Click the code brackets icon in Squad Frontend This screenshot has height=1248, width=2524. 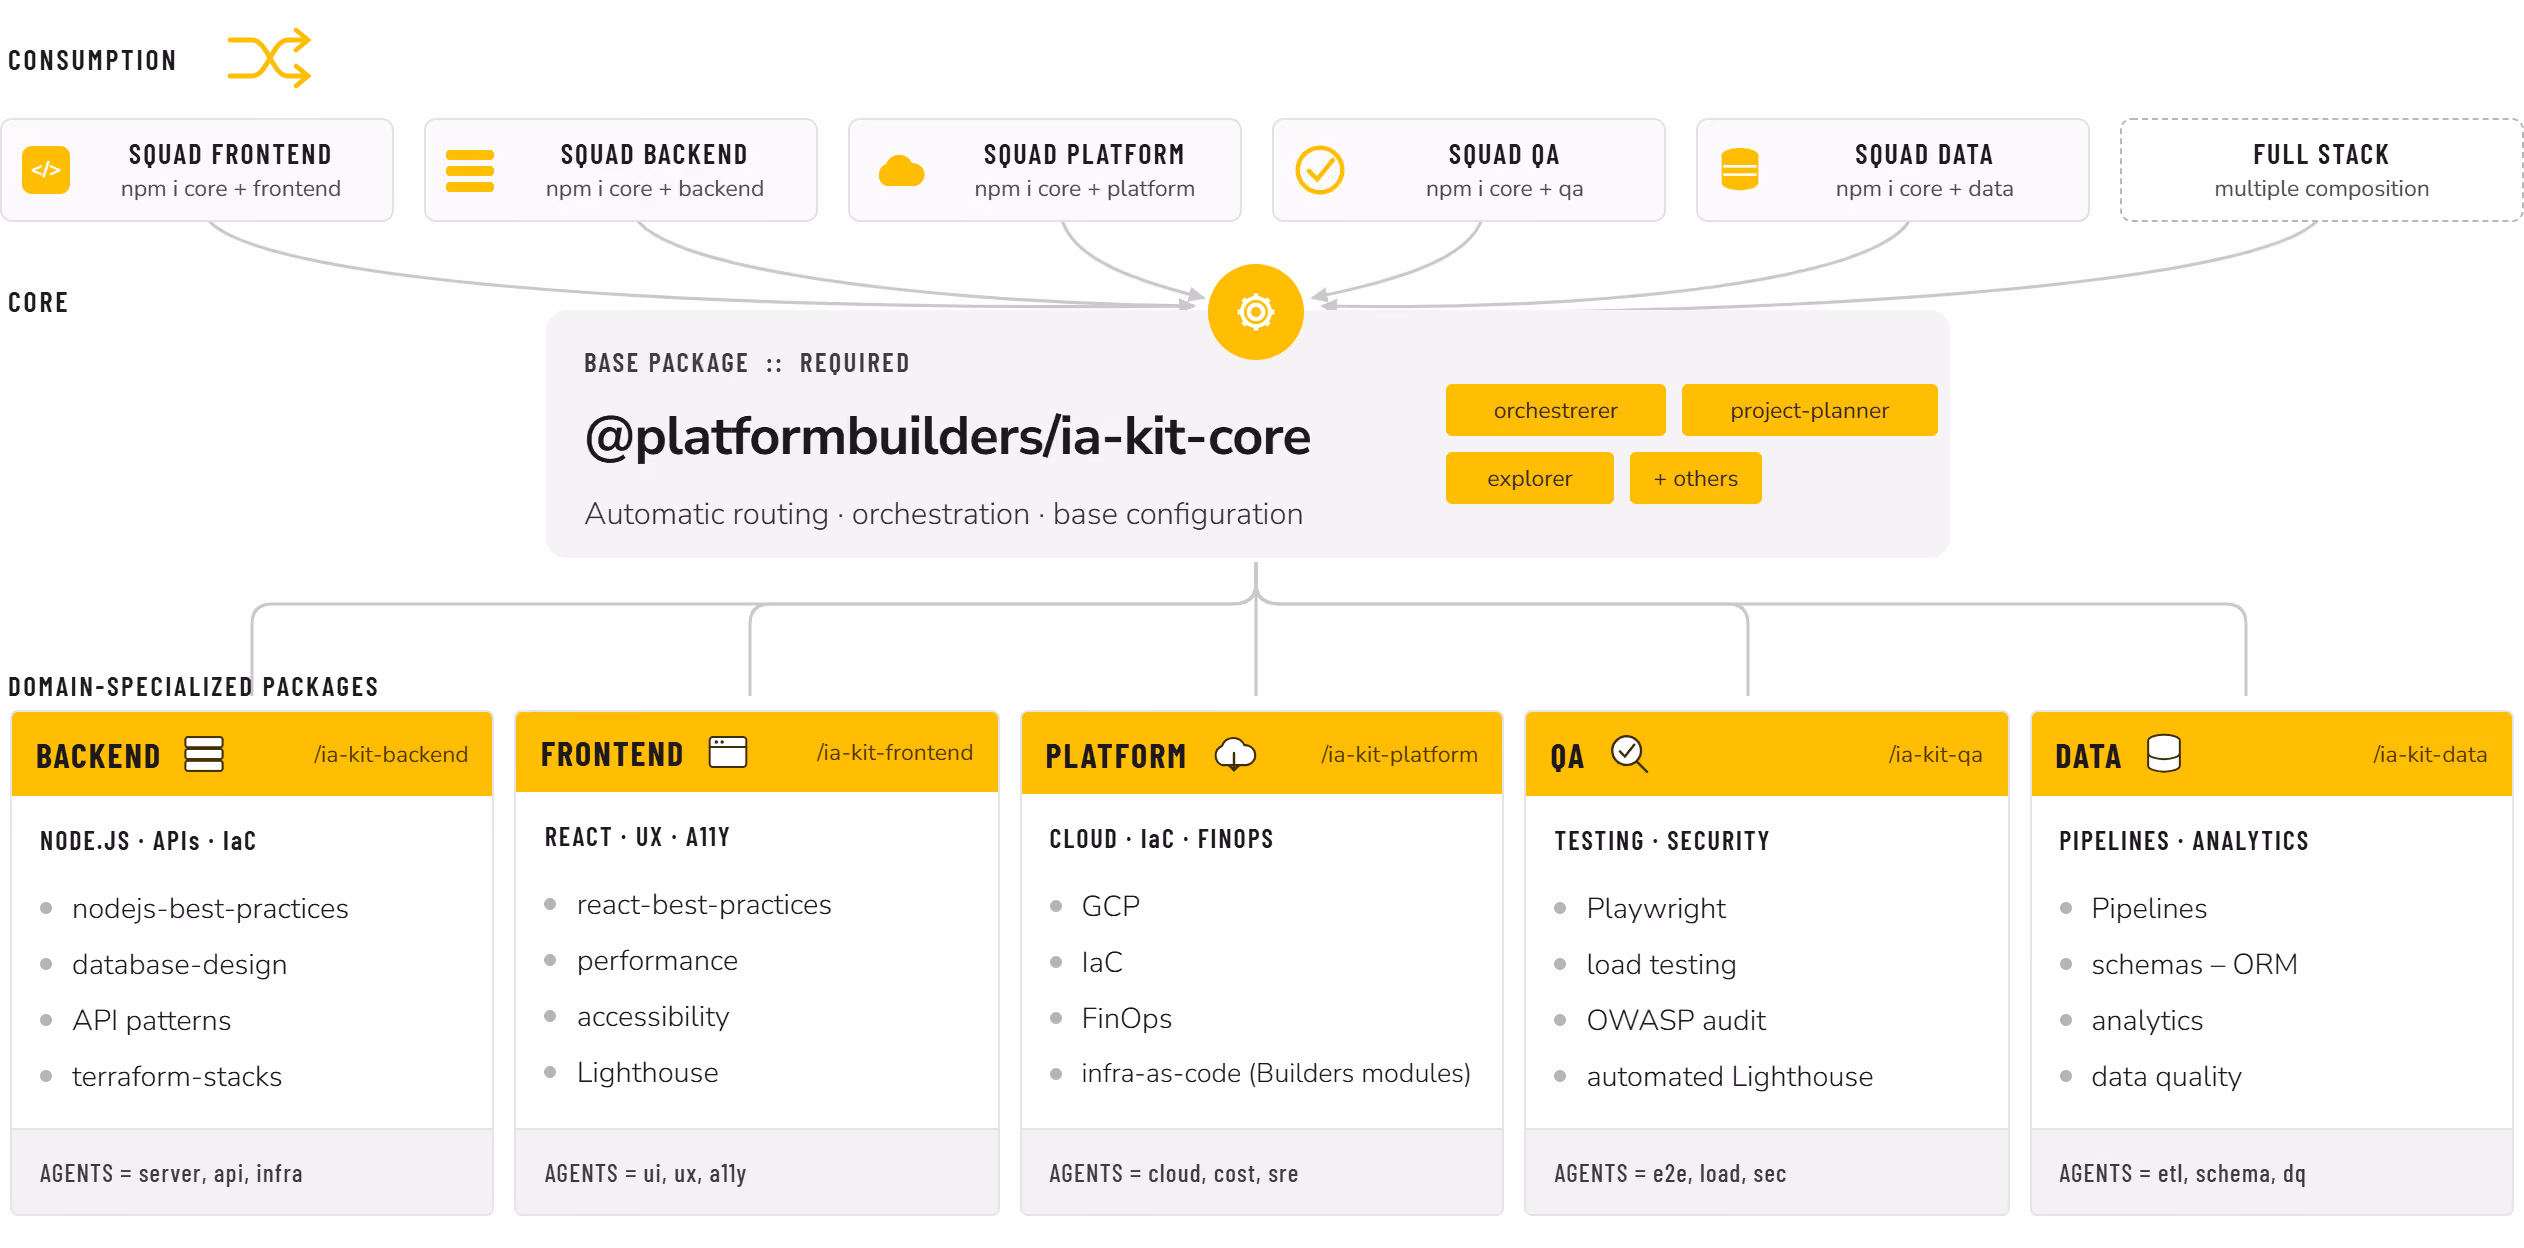coord(46,170)
